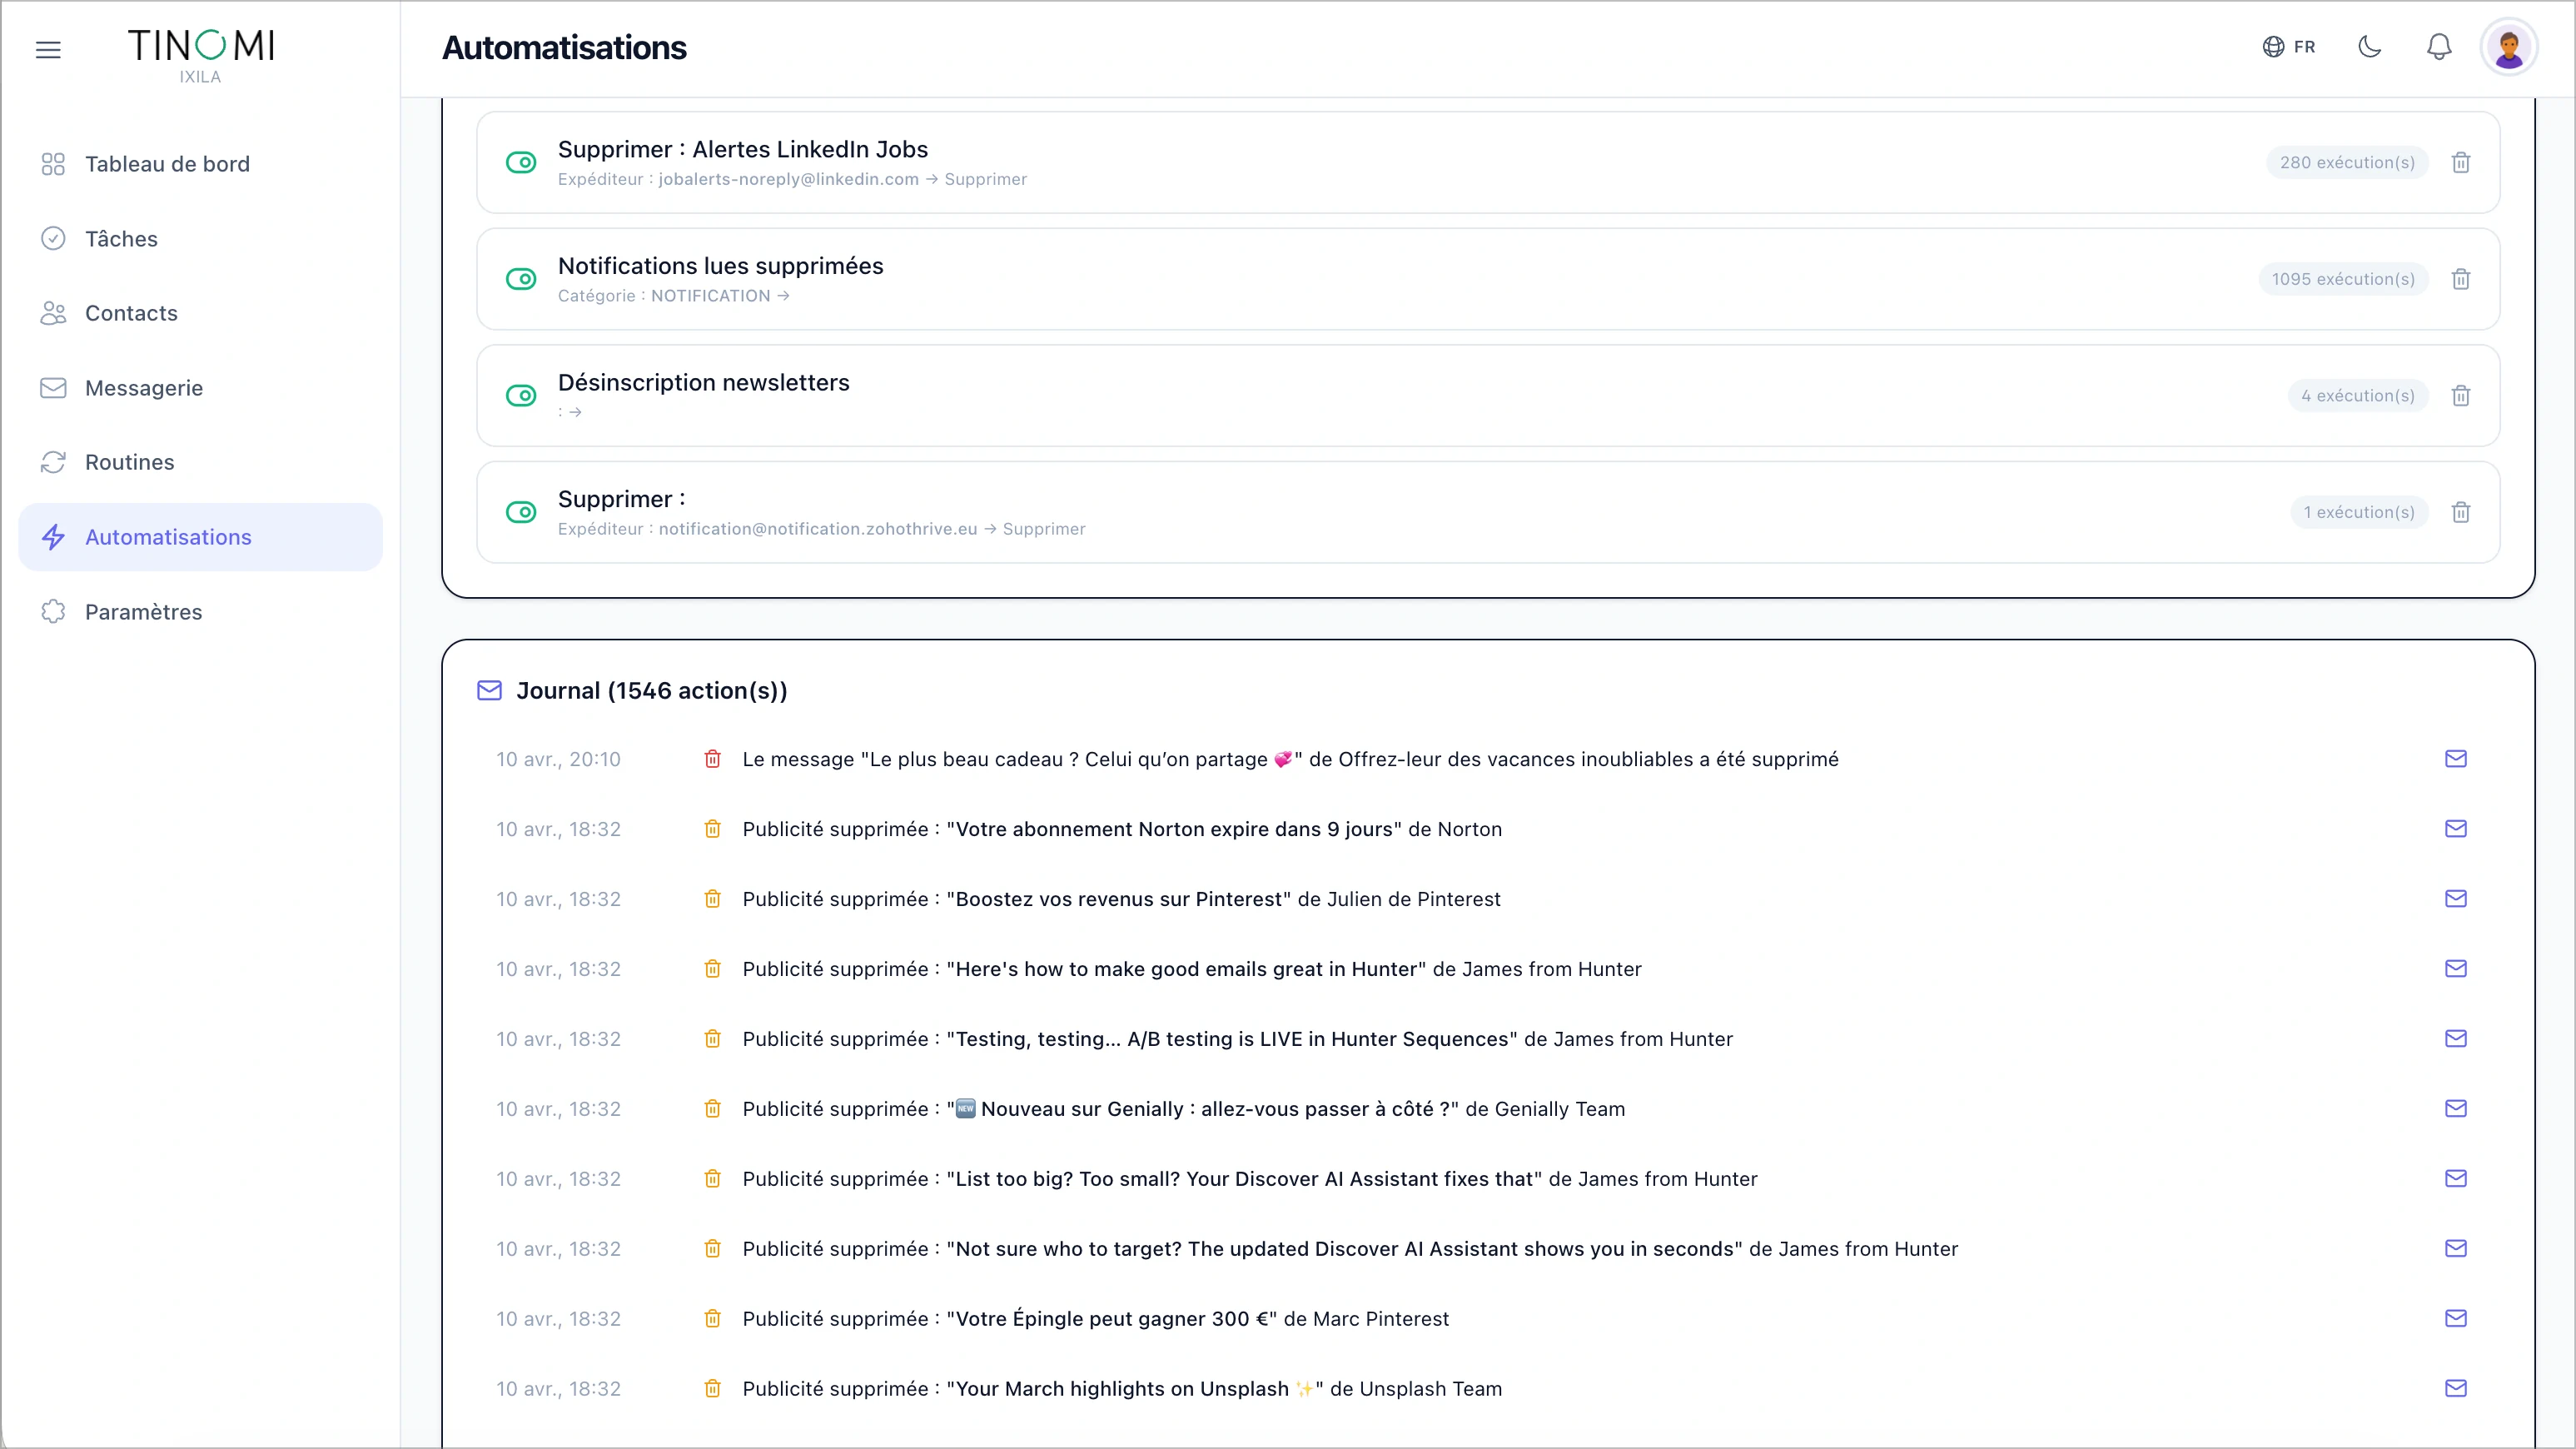Open mail icon for List too big entry

(2456, 1179)
